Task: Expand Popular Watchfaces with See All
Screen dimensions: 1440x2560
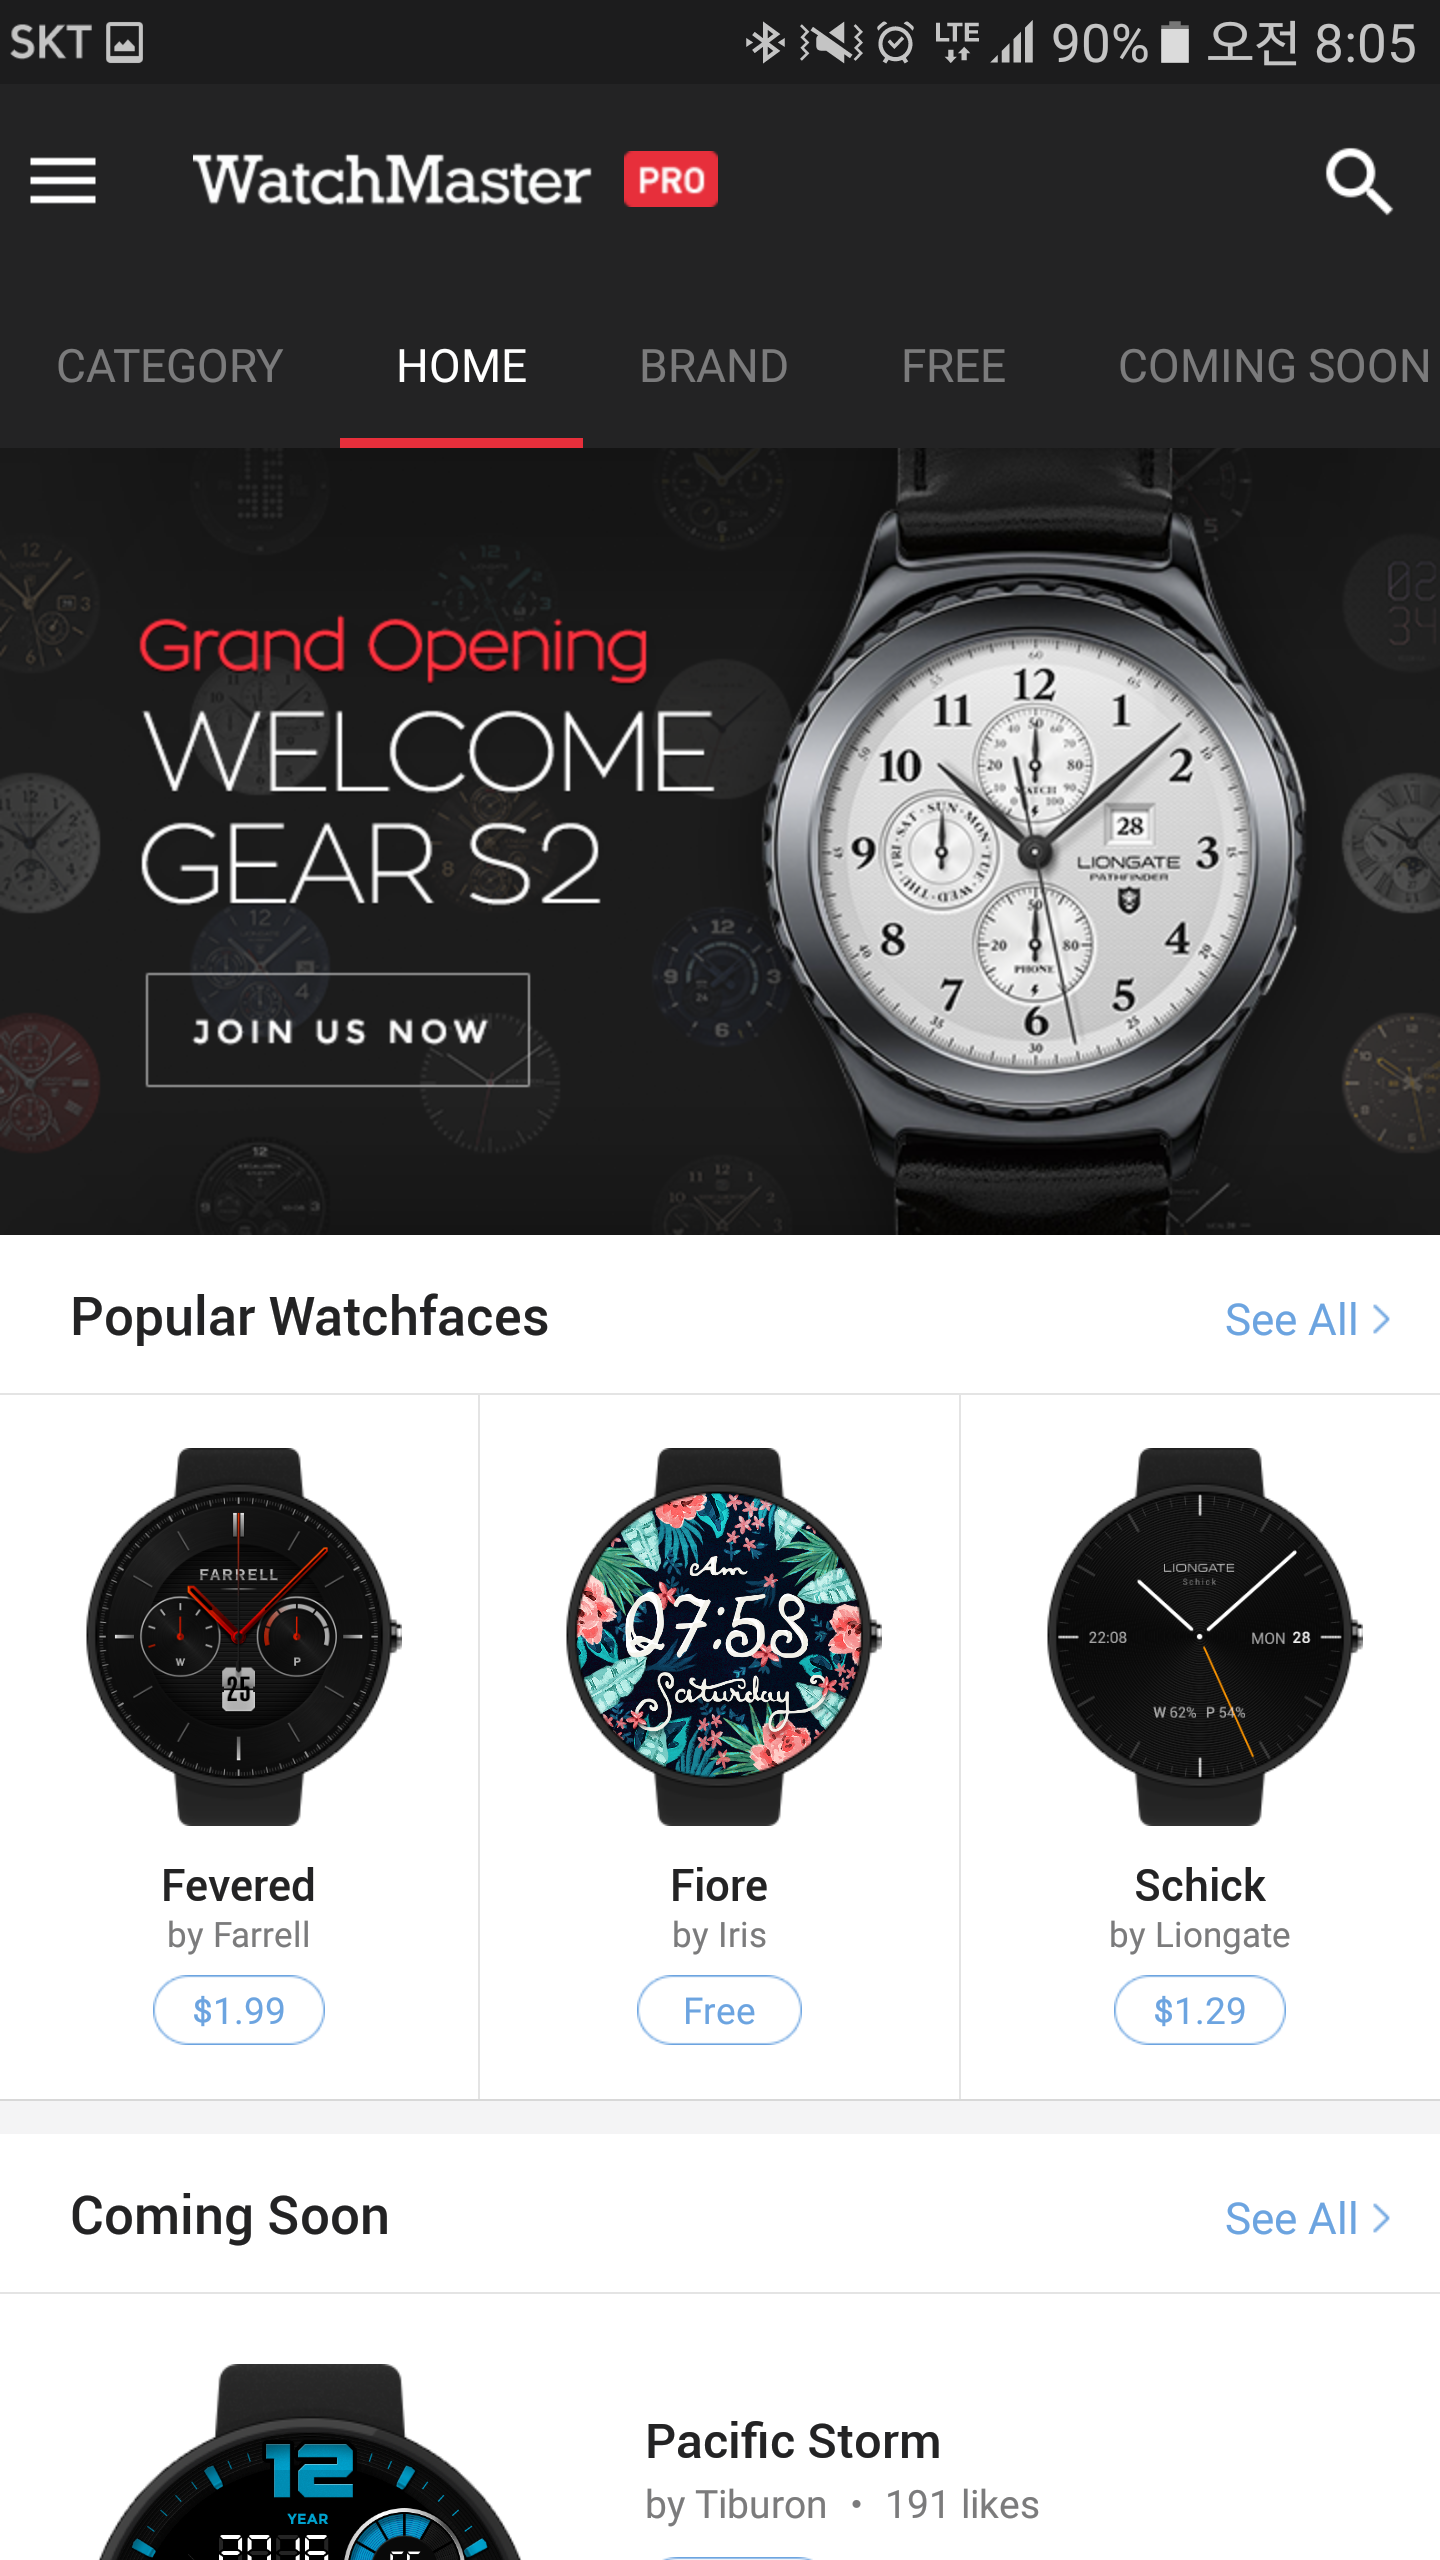Action: [1308, 1320]
